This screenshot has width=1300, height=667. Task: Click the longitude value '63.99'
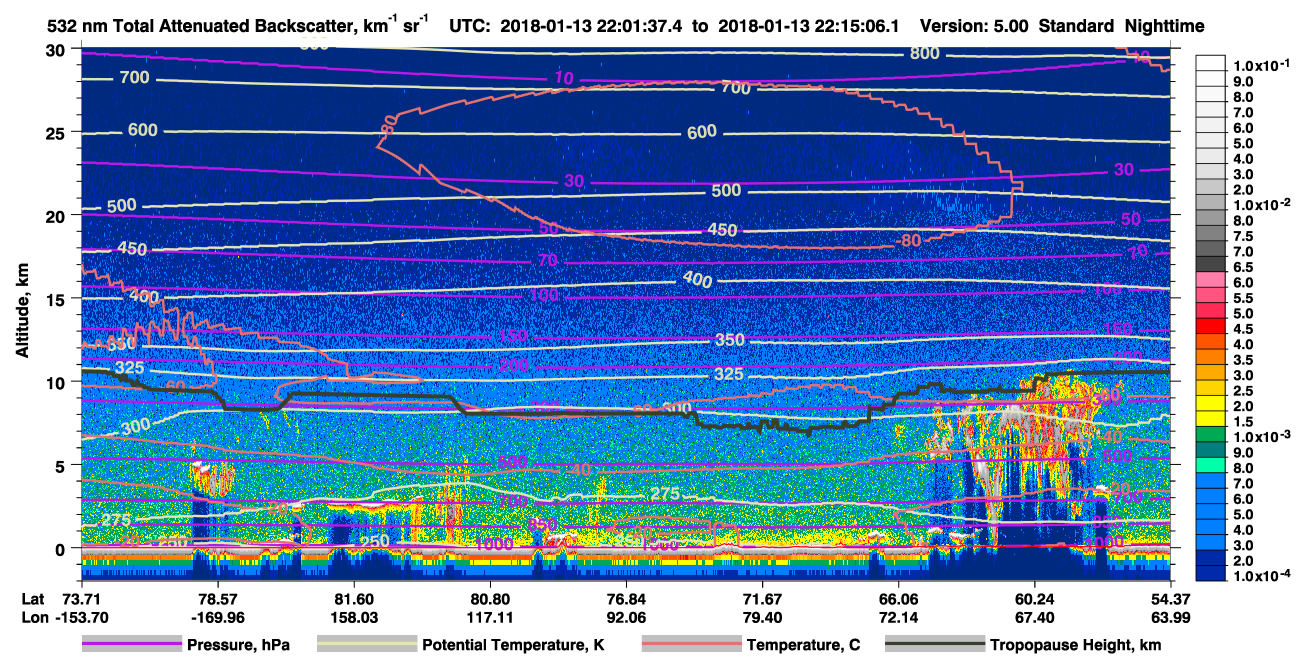click(1171, 617)
